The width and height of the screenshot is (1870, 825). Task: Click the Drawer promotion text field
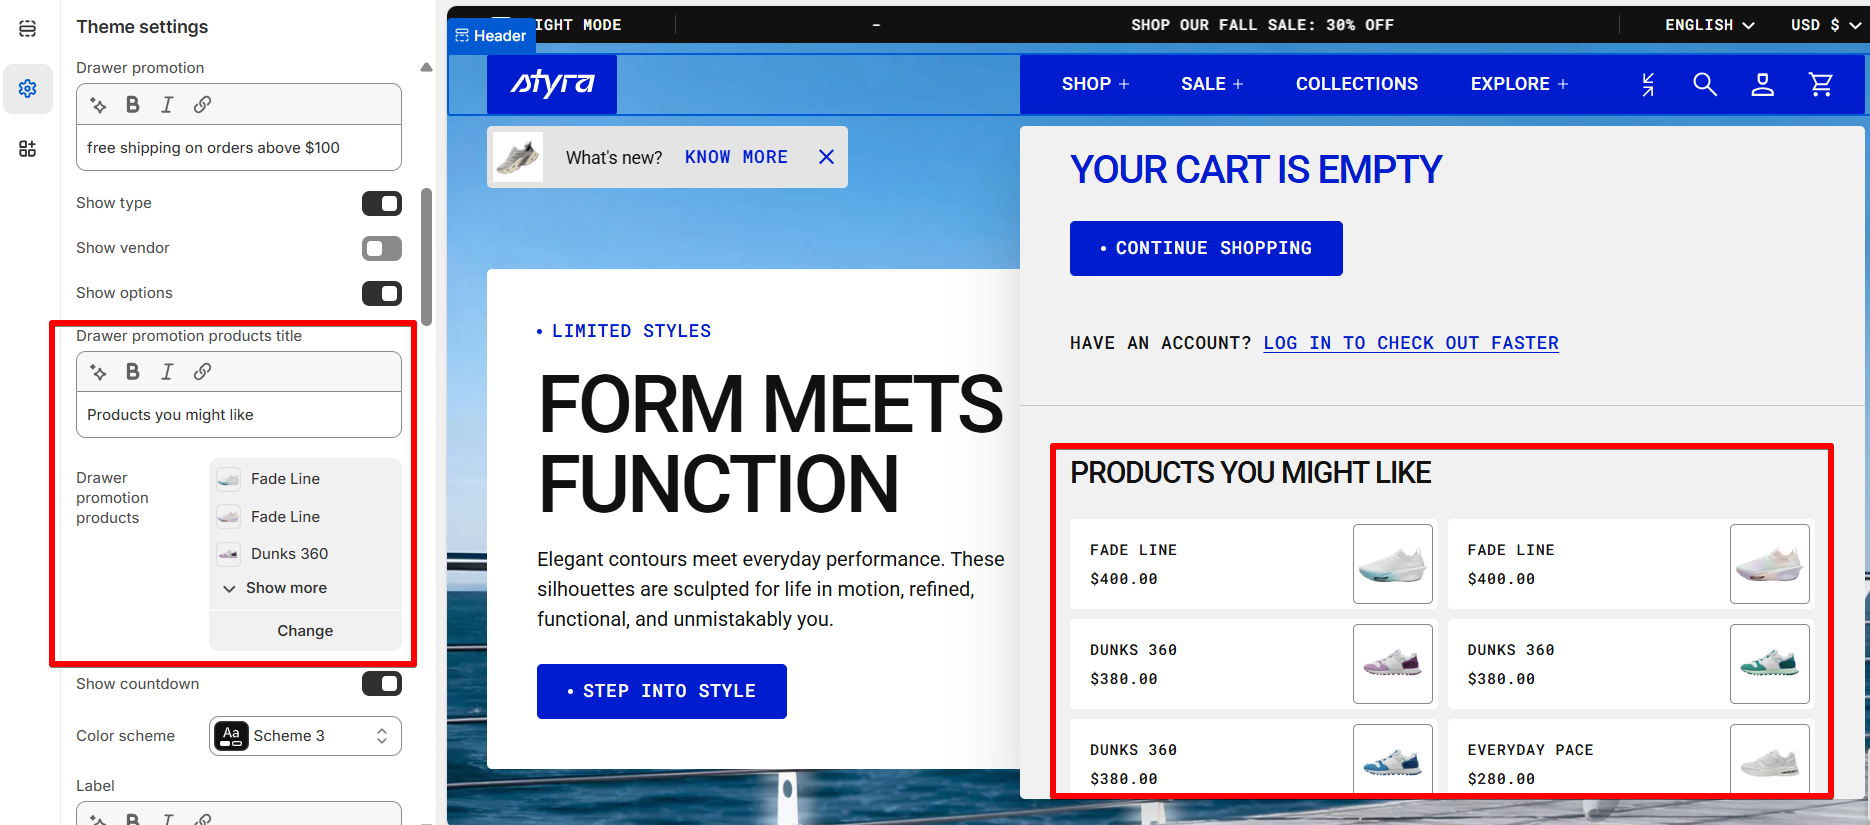239,148
